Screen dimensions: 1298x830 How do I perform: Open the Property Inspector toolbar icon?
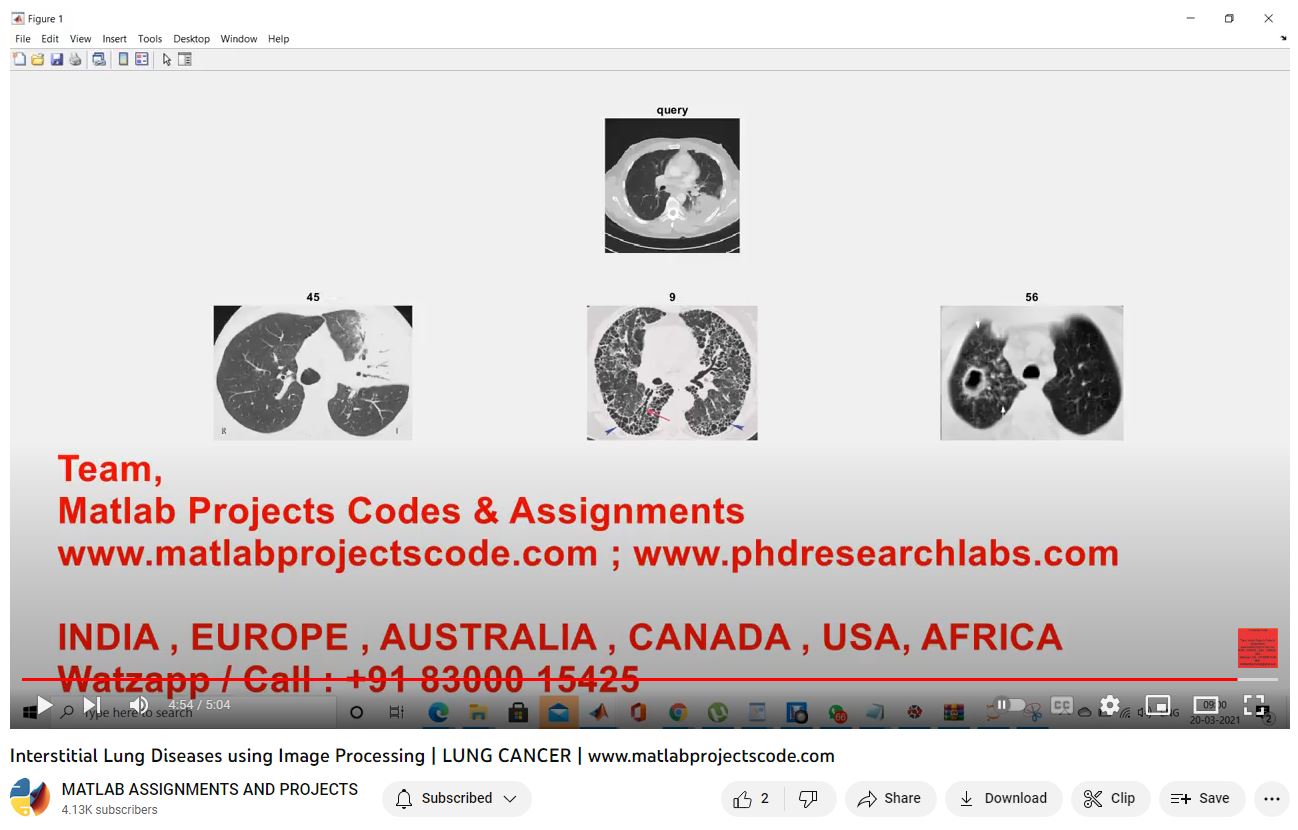point(185,60)
